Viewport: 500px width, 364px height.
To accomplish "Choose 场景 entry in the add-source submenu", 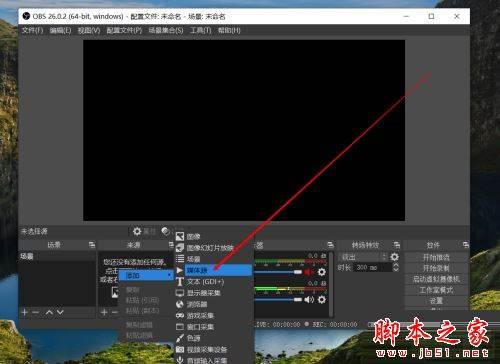I will [x=213, y=259].
